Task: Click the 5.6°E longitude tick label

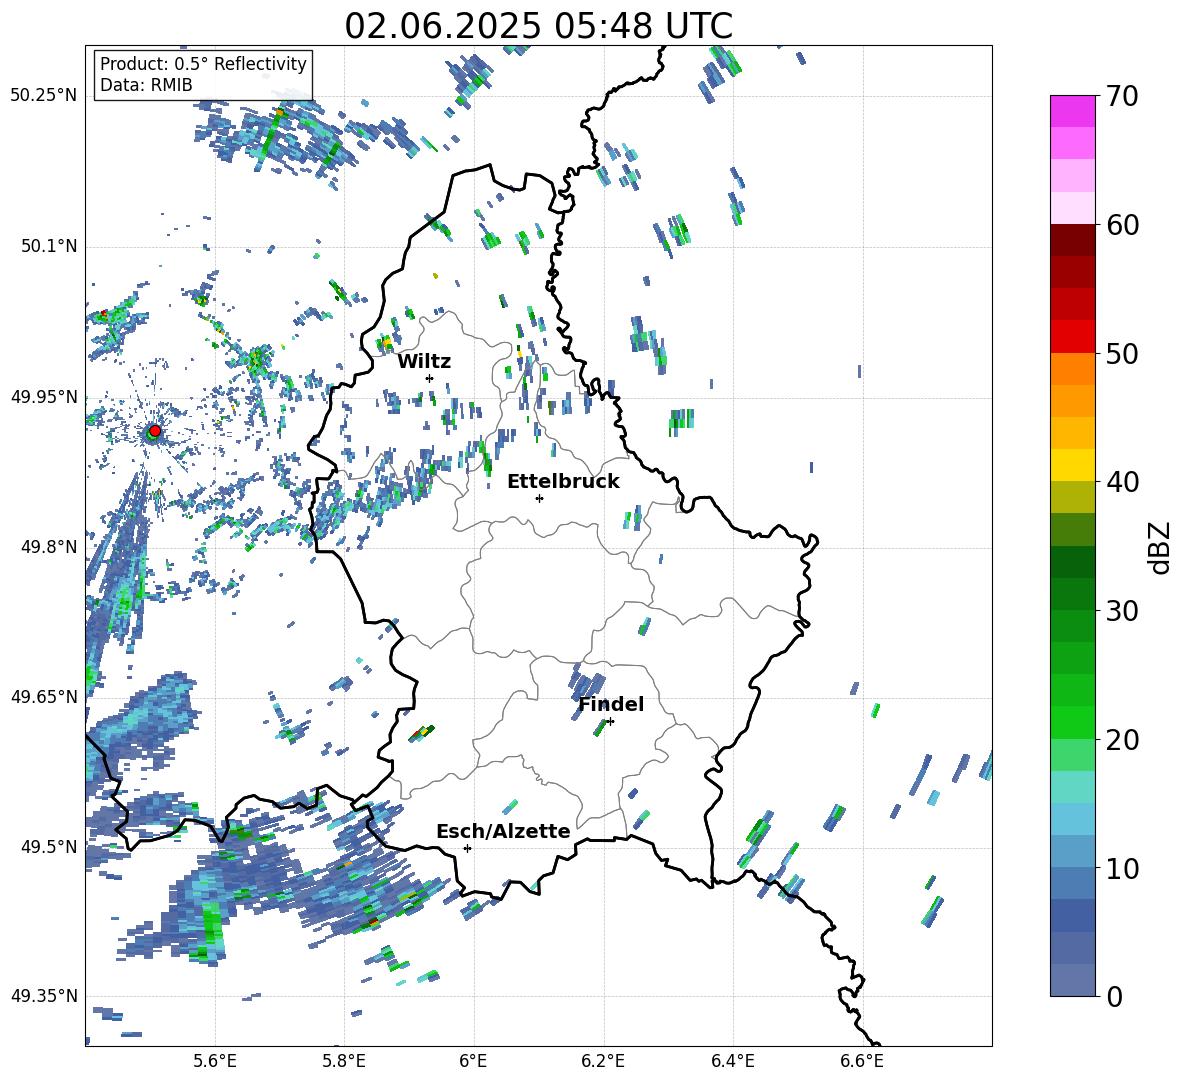Action: (x=215, y=1061)
